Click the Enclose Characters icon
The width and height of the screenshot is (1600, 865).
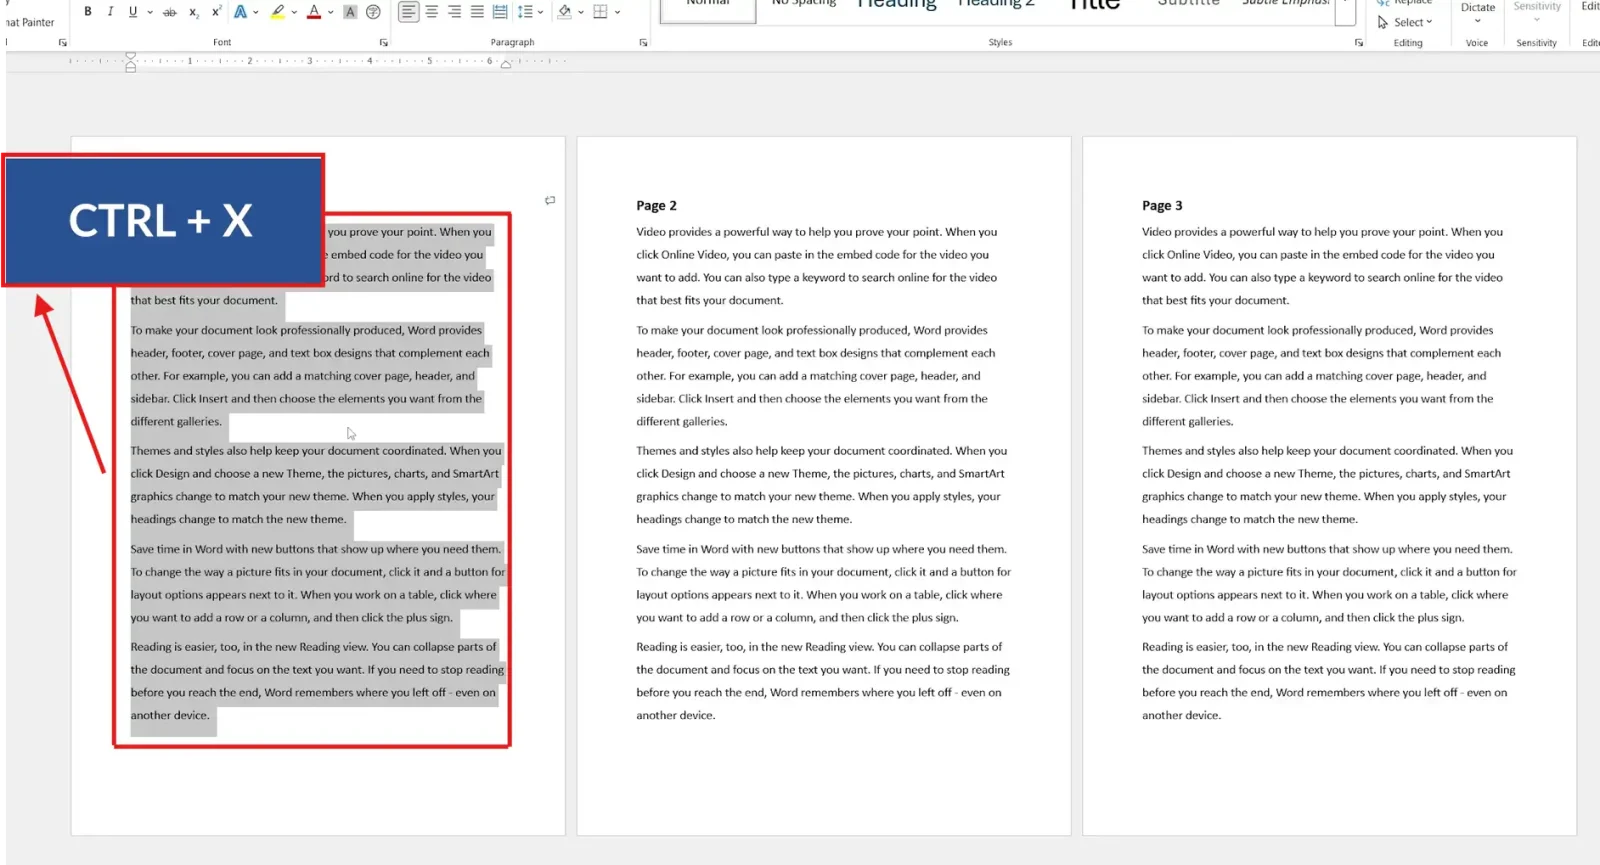tap(373, 12)
